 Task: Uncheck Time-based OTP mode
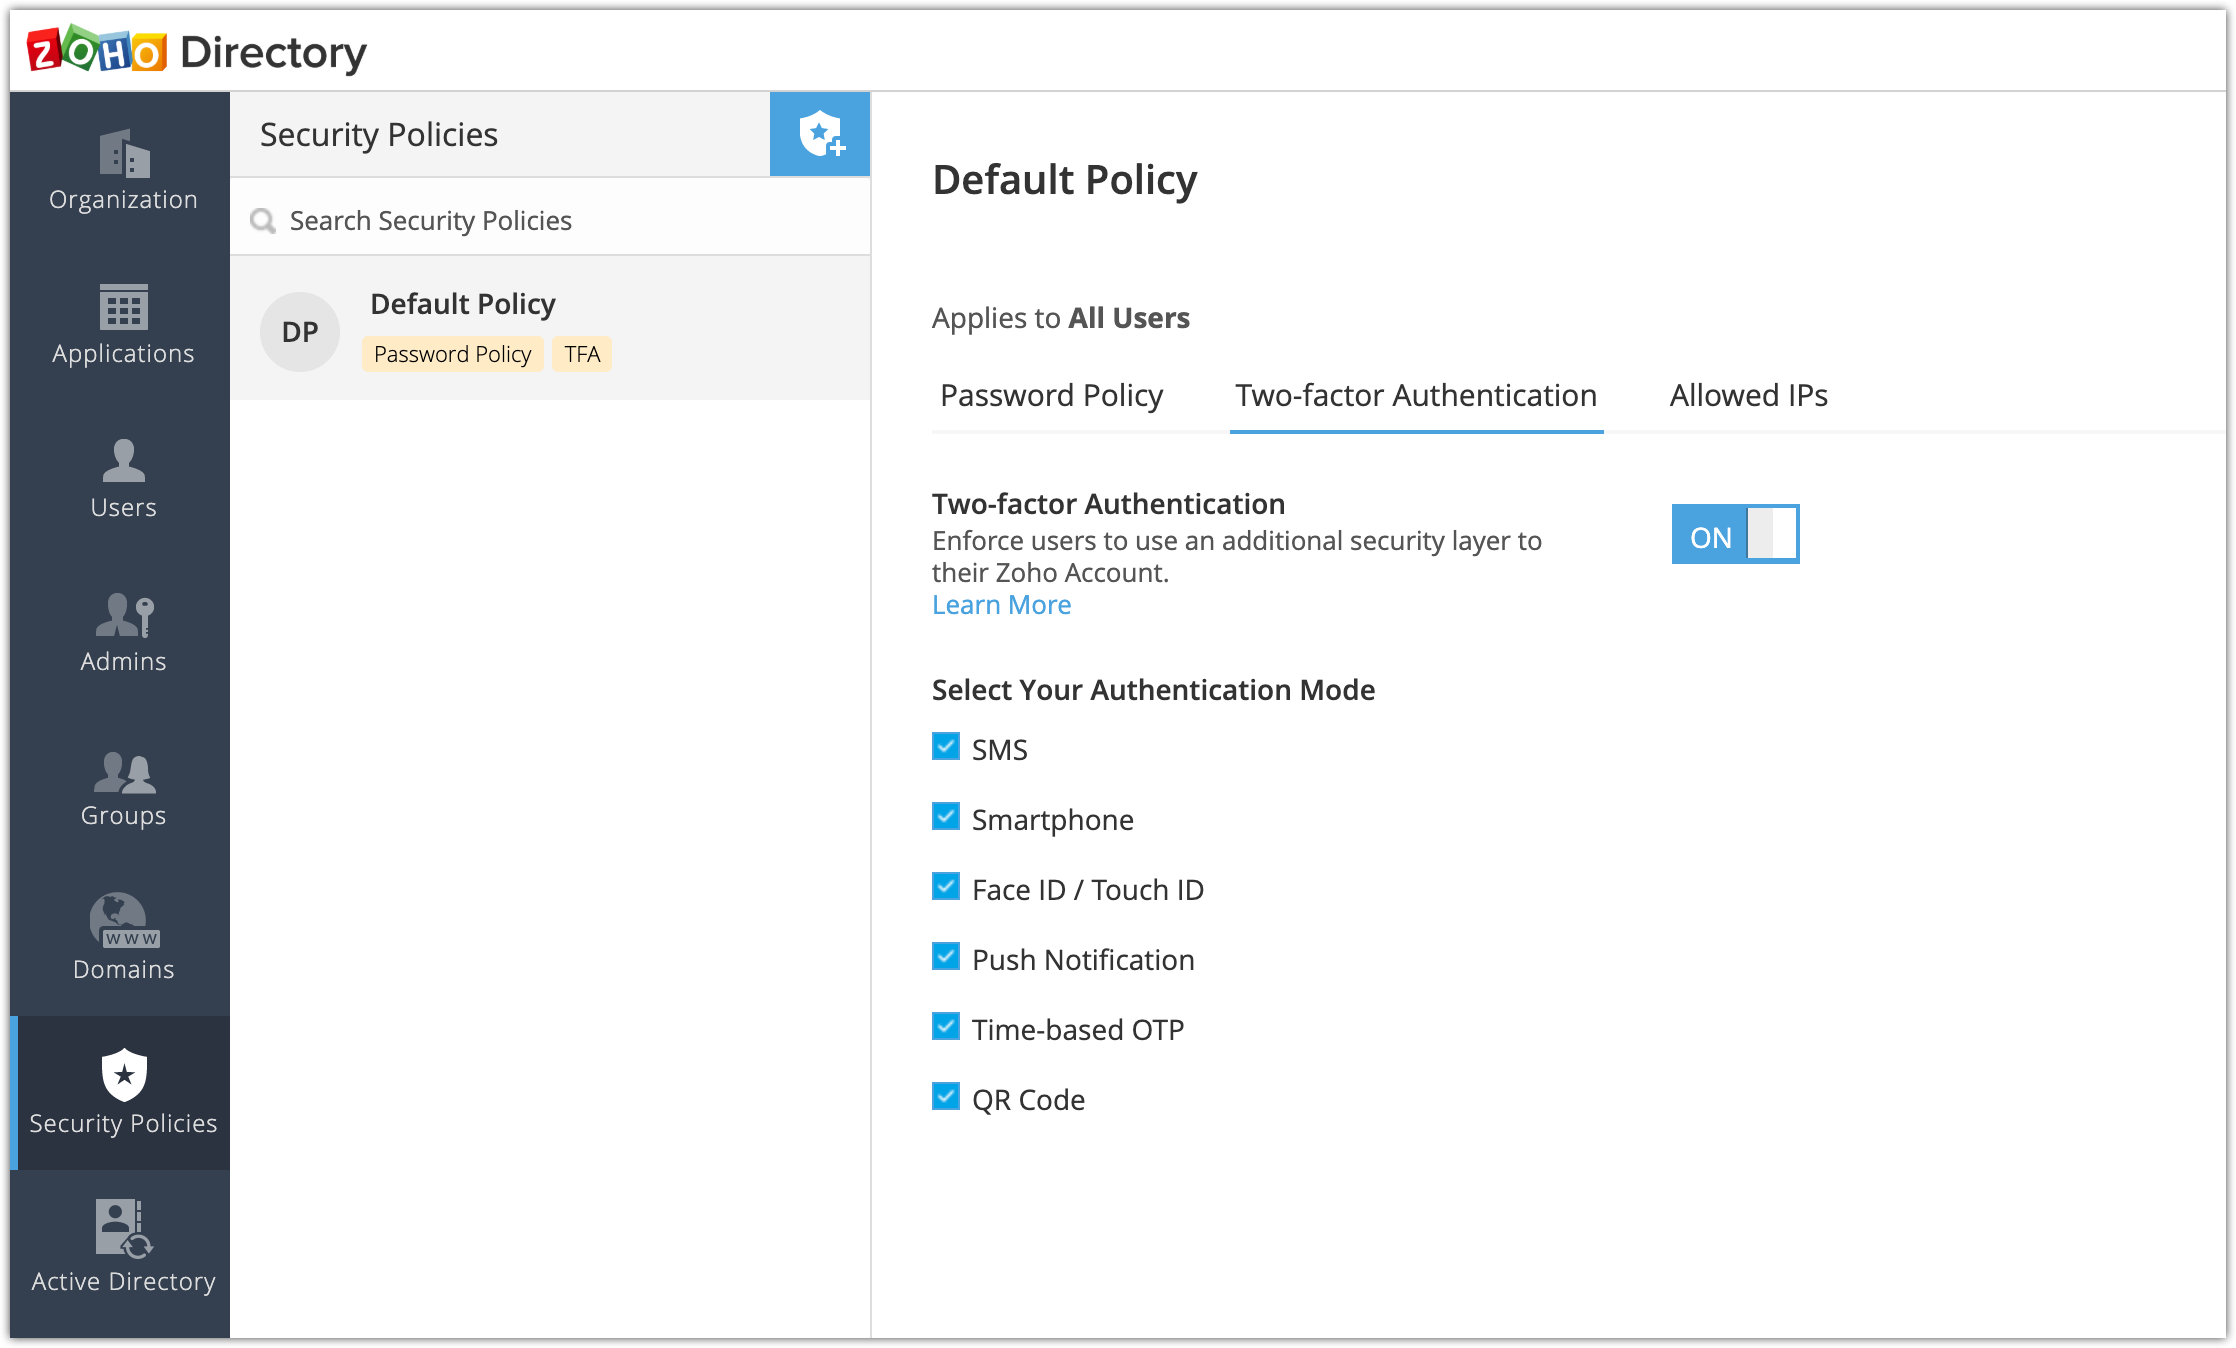(946, 1027)
